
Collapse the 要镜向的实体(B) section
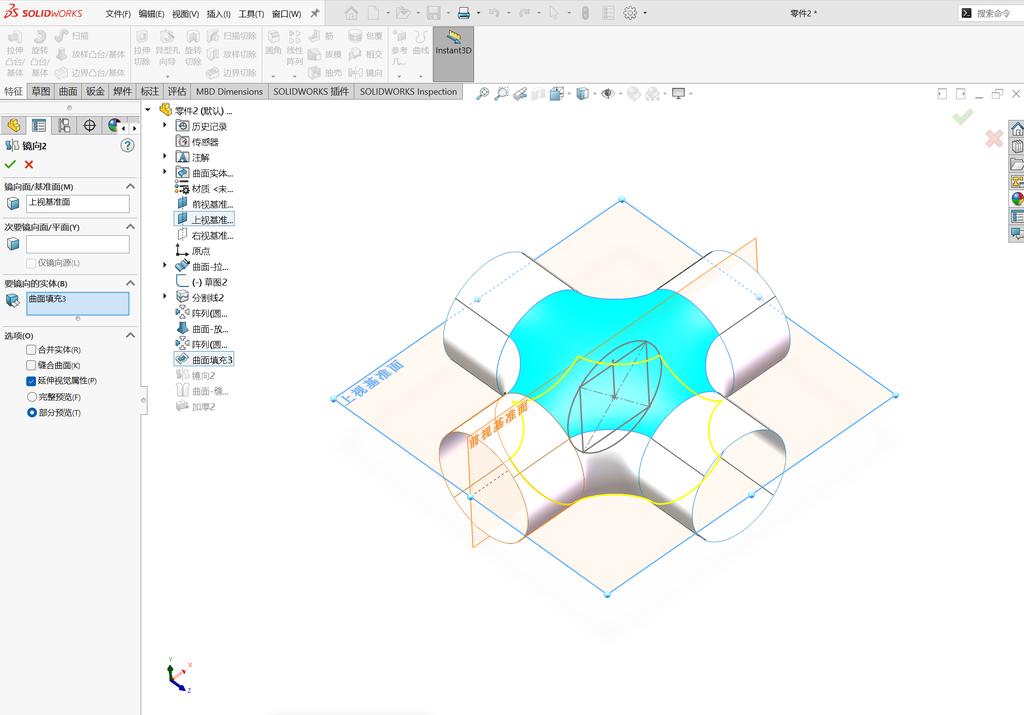(131, 283)
